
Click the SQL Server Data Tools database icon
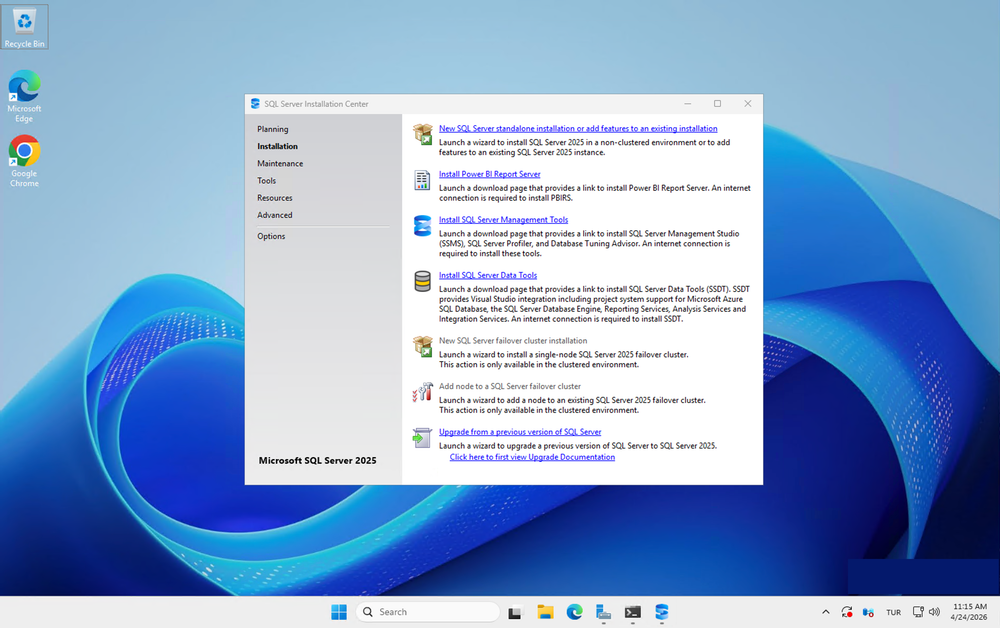(423, 281)
